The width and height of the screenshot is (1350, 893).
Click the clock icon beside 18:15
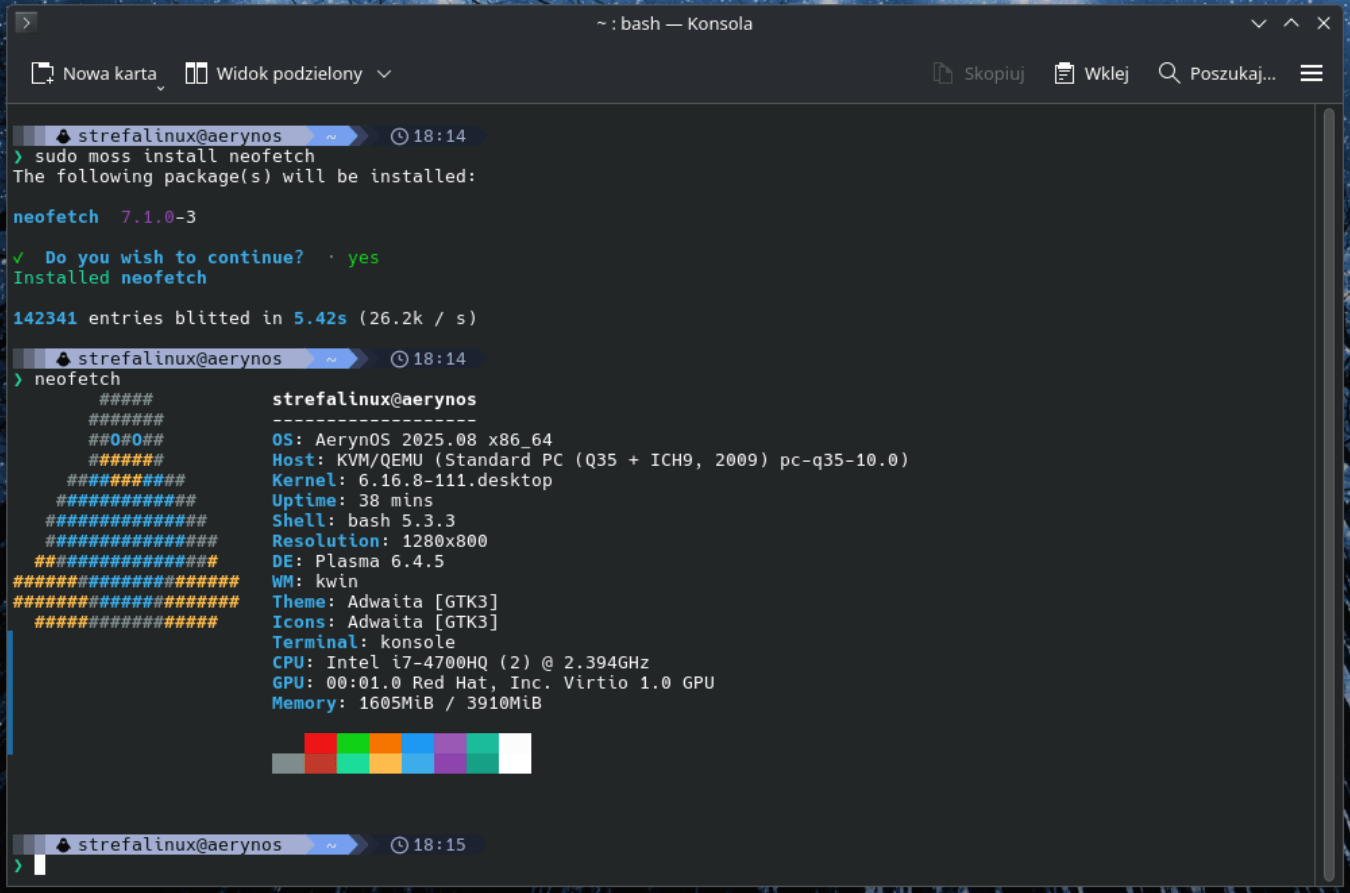(399, 845)
